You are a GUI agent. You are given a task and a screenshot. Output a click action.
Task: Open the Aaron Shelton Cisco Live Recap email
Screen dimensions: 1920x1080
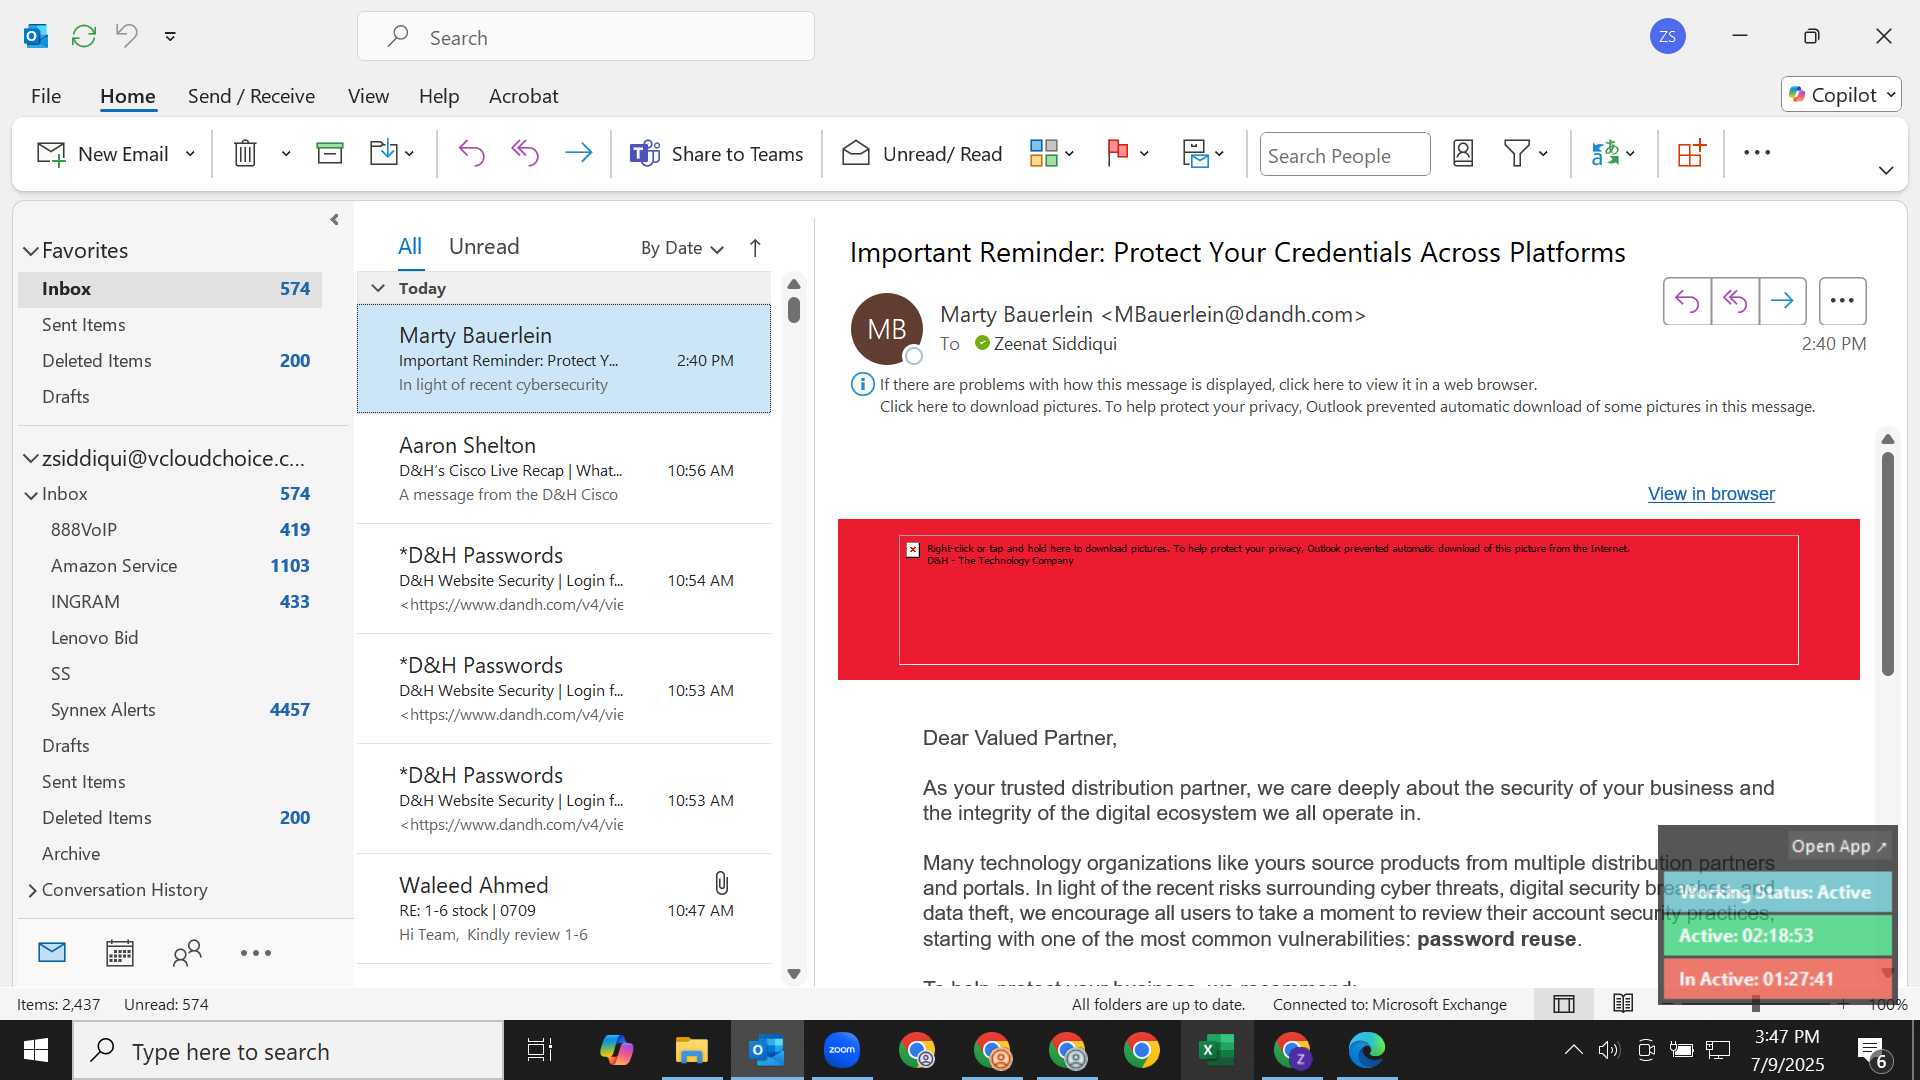pyautogui.click(x=564, y=469)
